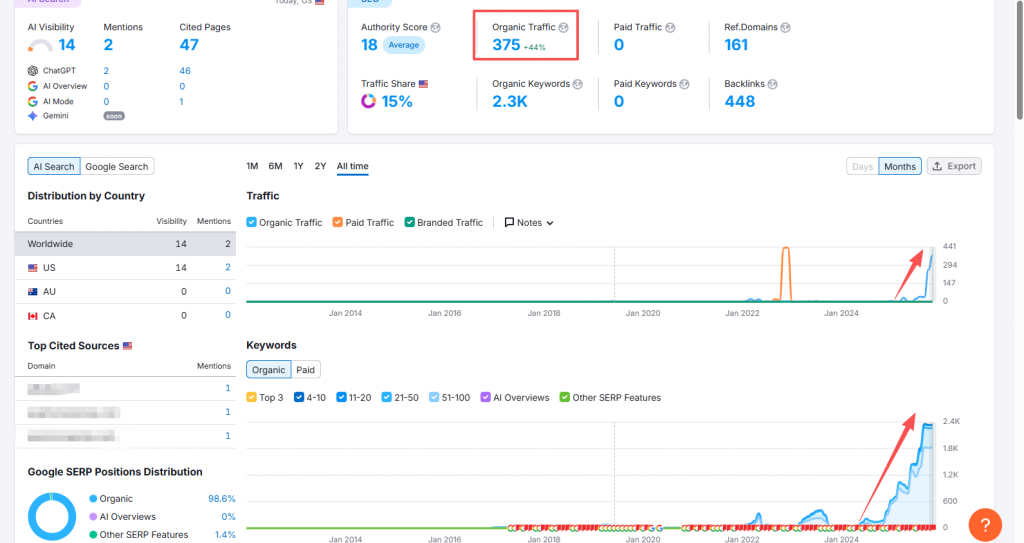This screenshot has width=1024, height=543.
Task: Toggle the Paid Traffic checkbox
Action: coord(338,222)
